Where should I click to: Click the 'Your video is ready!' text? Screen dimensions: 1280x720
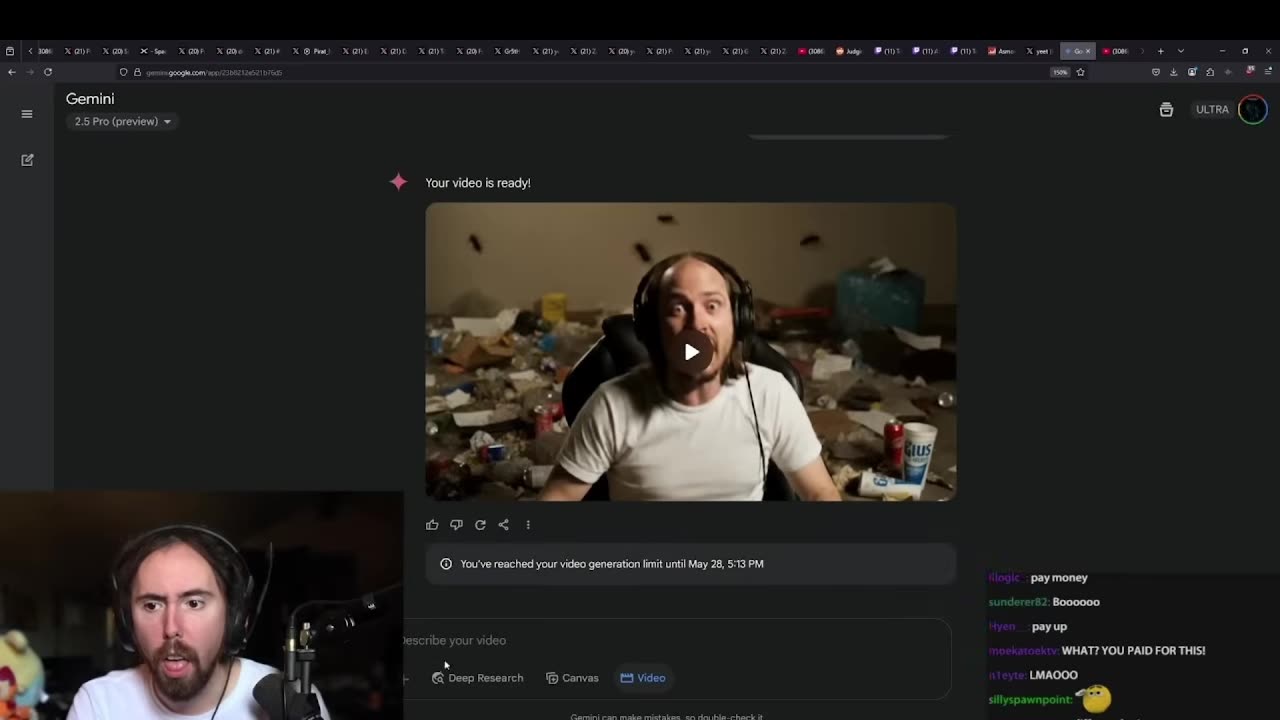click(x=478, y=183)
